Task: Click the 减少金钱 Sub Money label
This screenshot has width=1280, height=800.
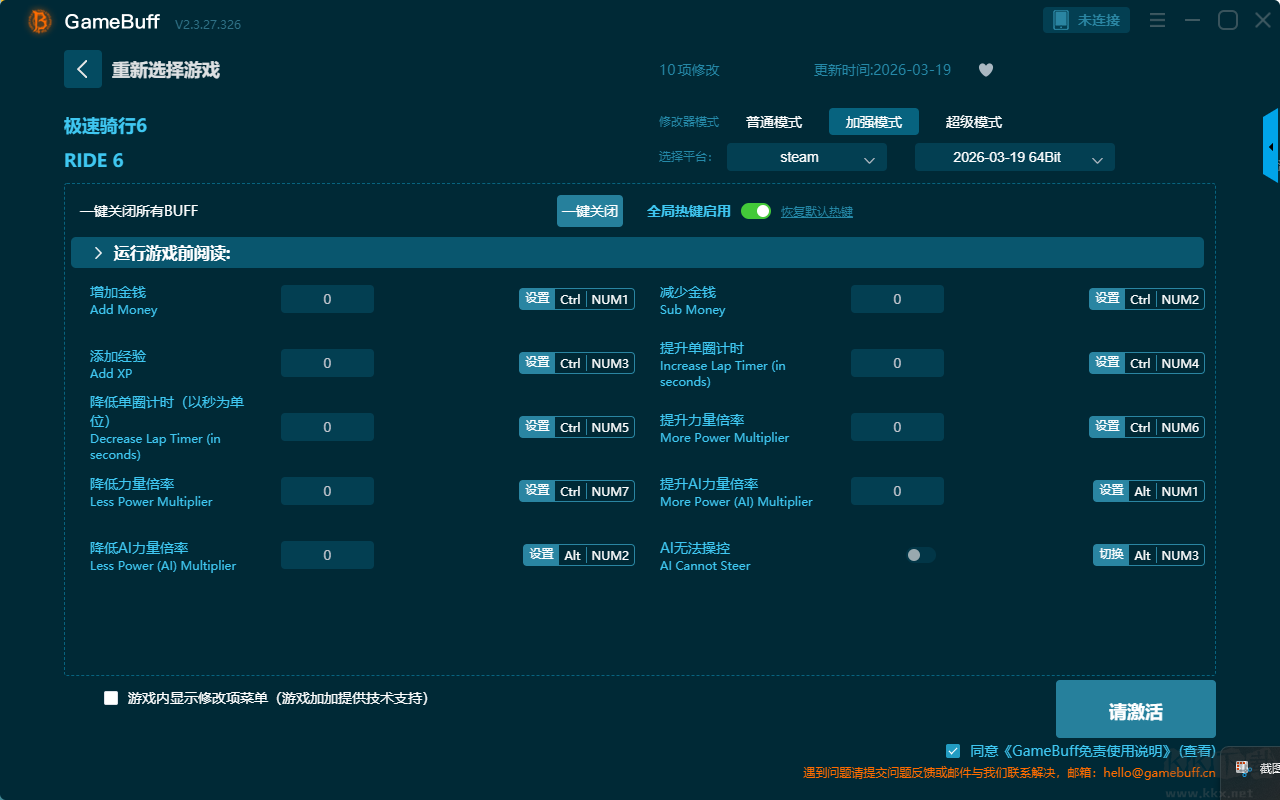Action: click(693, 300)
